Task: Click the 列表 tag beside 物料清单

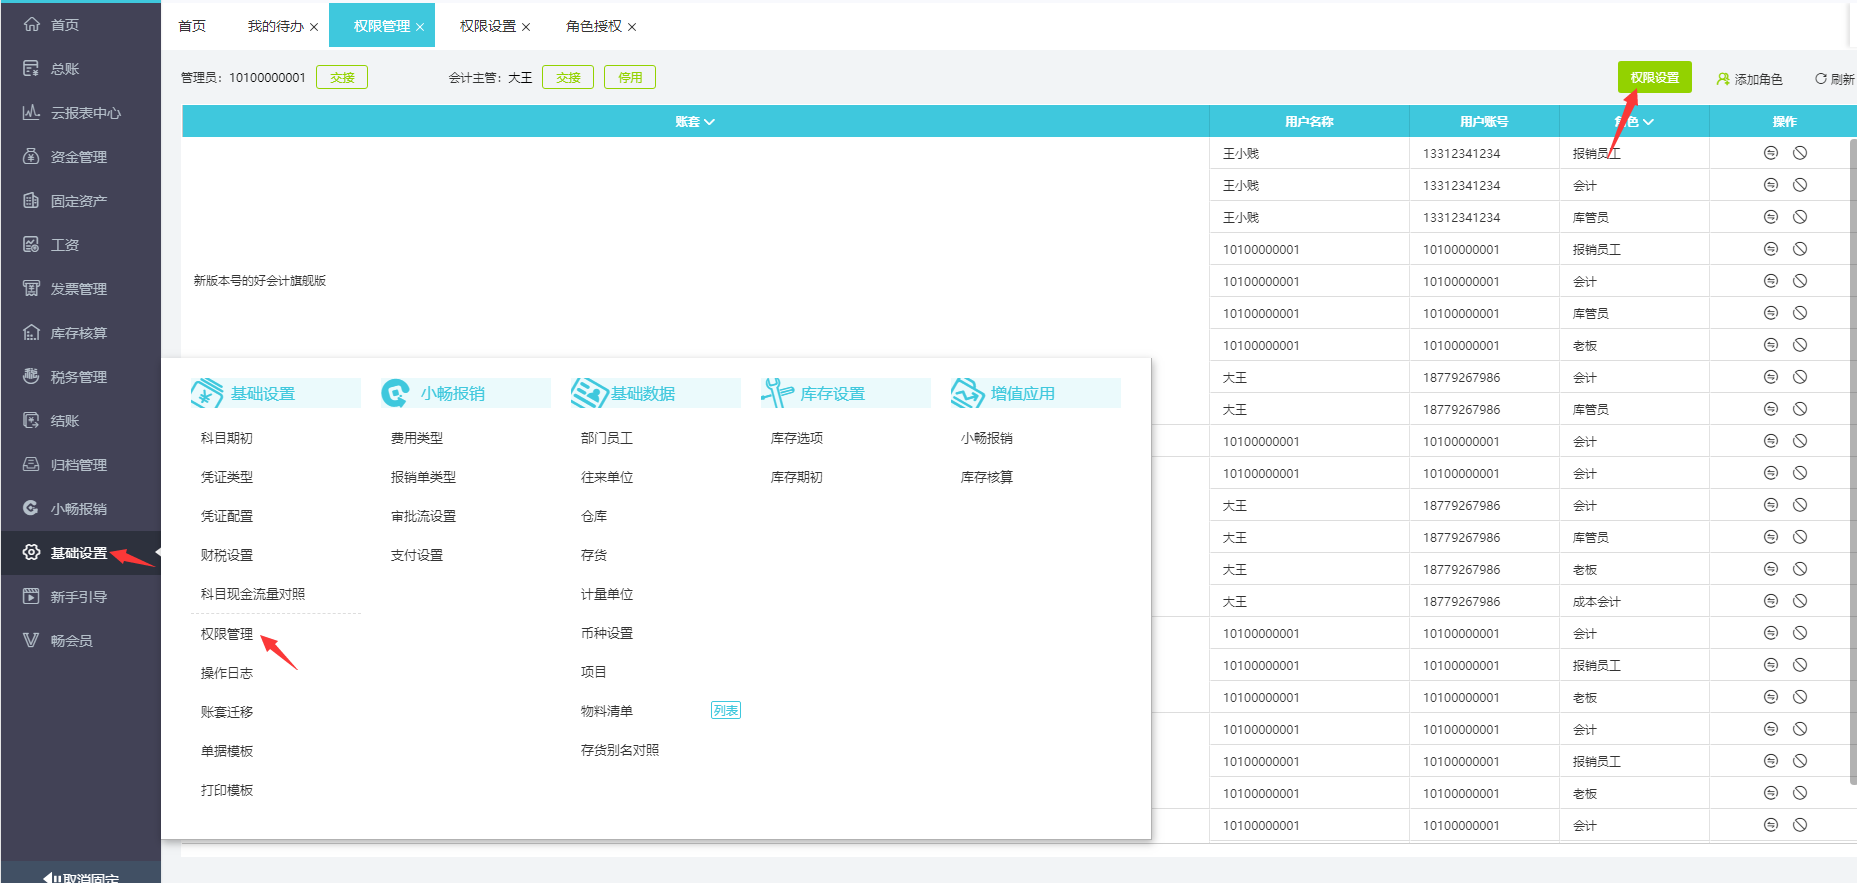Action: pos(725,711)
